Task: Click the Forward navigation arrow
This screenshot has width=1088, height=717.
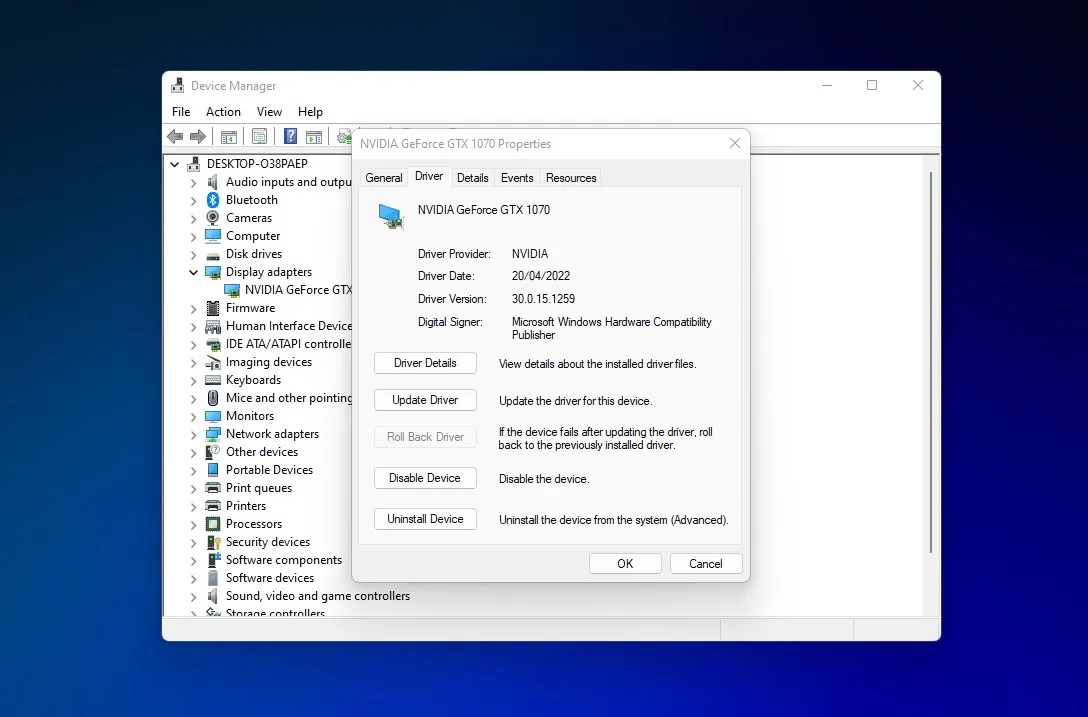Action: 197,136
